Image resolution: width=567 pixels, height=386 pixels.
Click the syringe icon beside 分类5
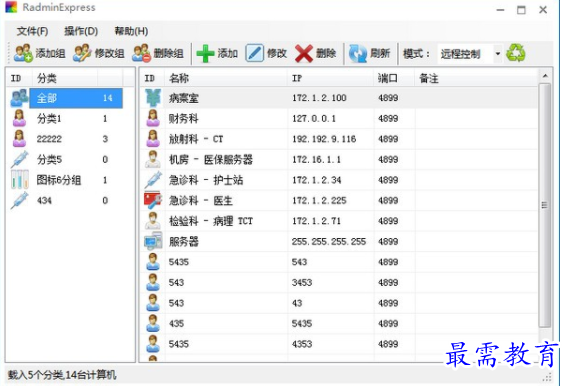pos(20,159)
